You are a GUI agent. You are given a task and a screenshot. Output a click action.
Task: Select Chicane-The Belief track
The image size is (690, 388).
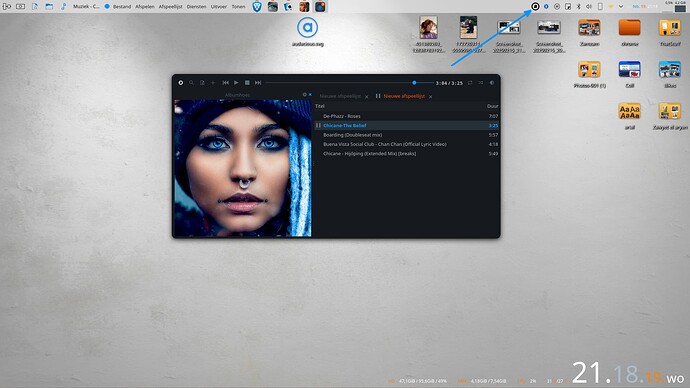tap(407, 125)
